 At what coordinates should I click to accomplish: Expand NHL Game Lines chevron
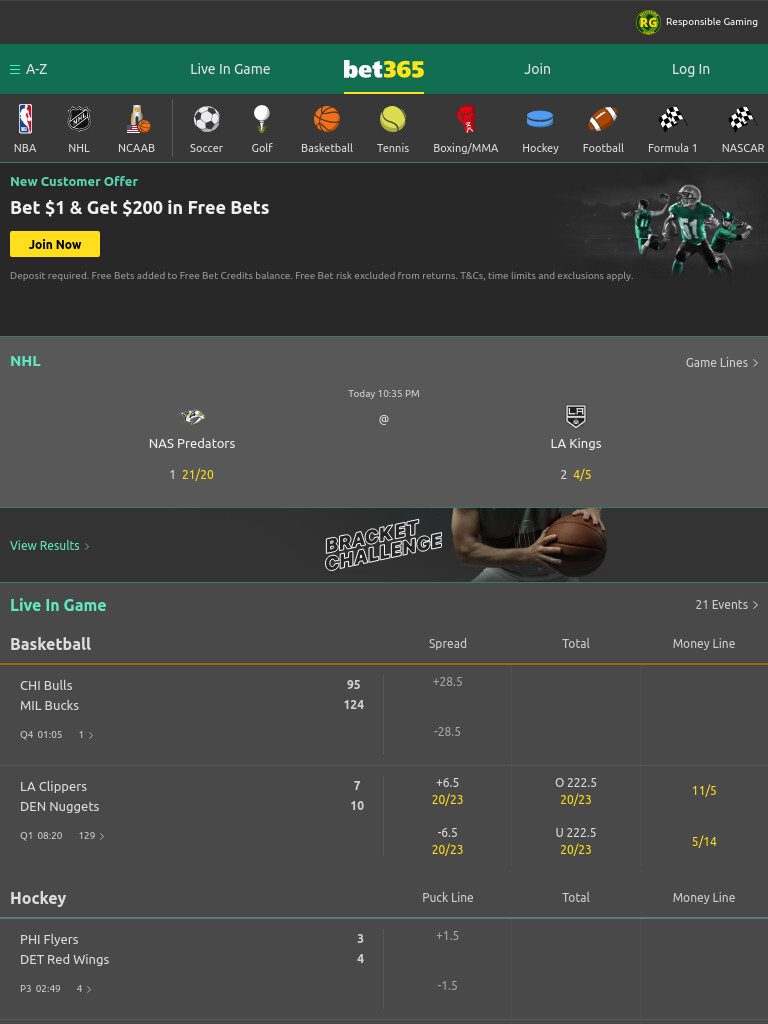[x=756, y=362]
